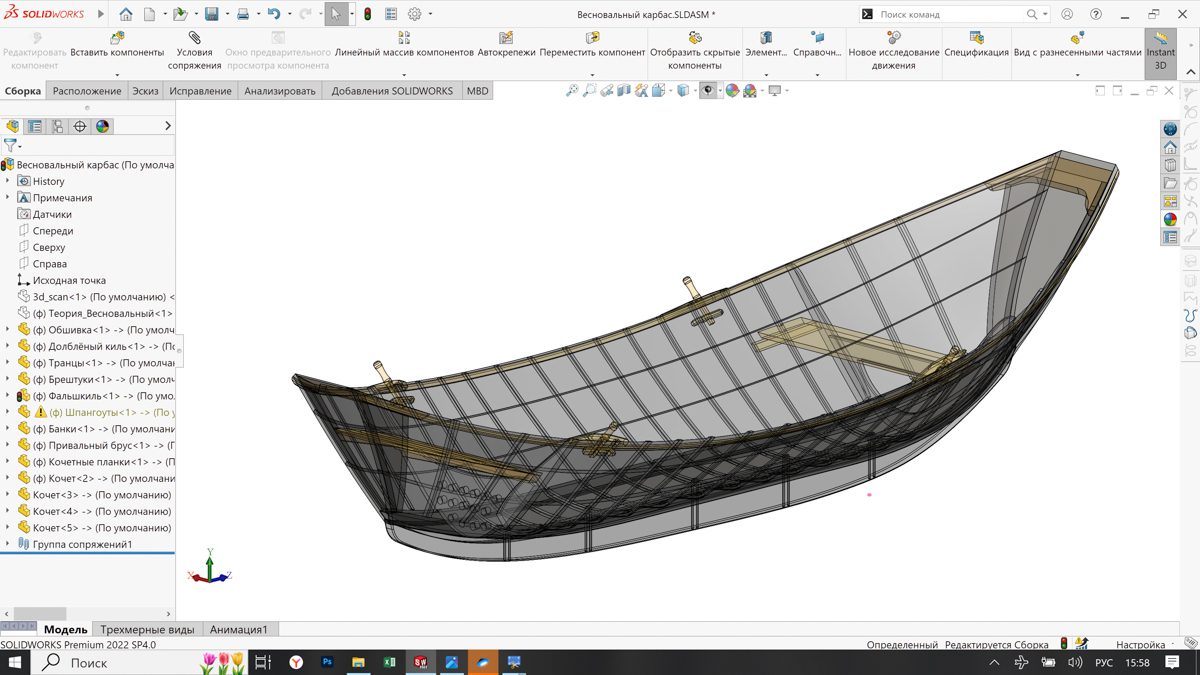This screenshot has width=1200, height=675.
Task: Open the Анимация1 bottom tab
Action: (238, 630)
